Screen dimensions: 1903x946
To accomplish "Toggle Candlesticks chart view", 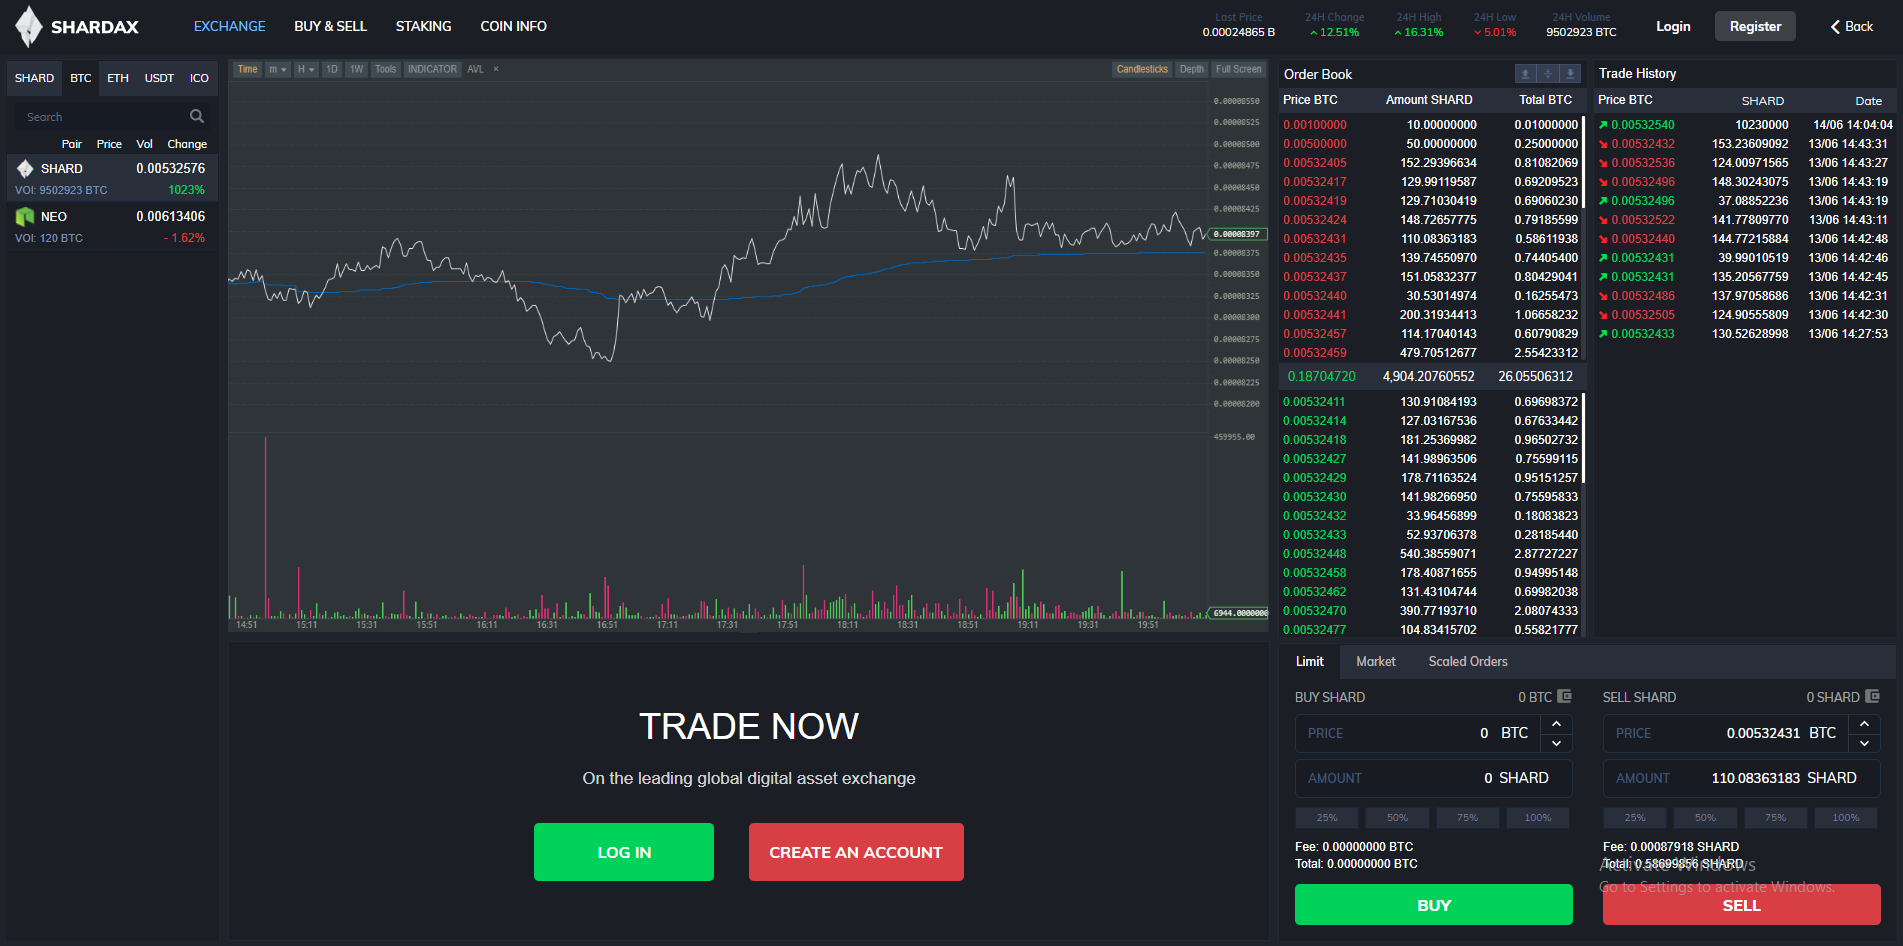I will pos(1142,69).
